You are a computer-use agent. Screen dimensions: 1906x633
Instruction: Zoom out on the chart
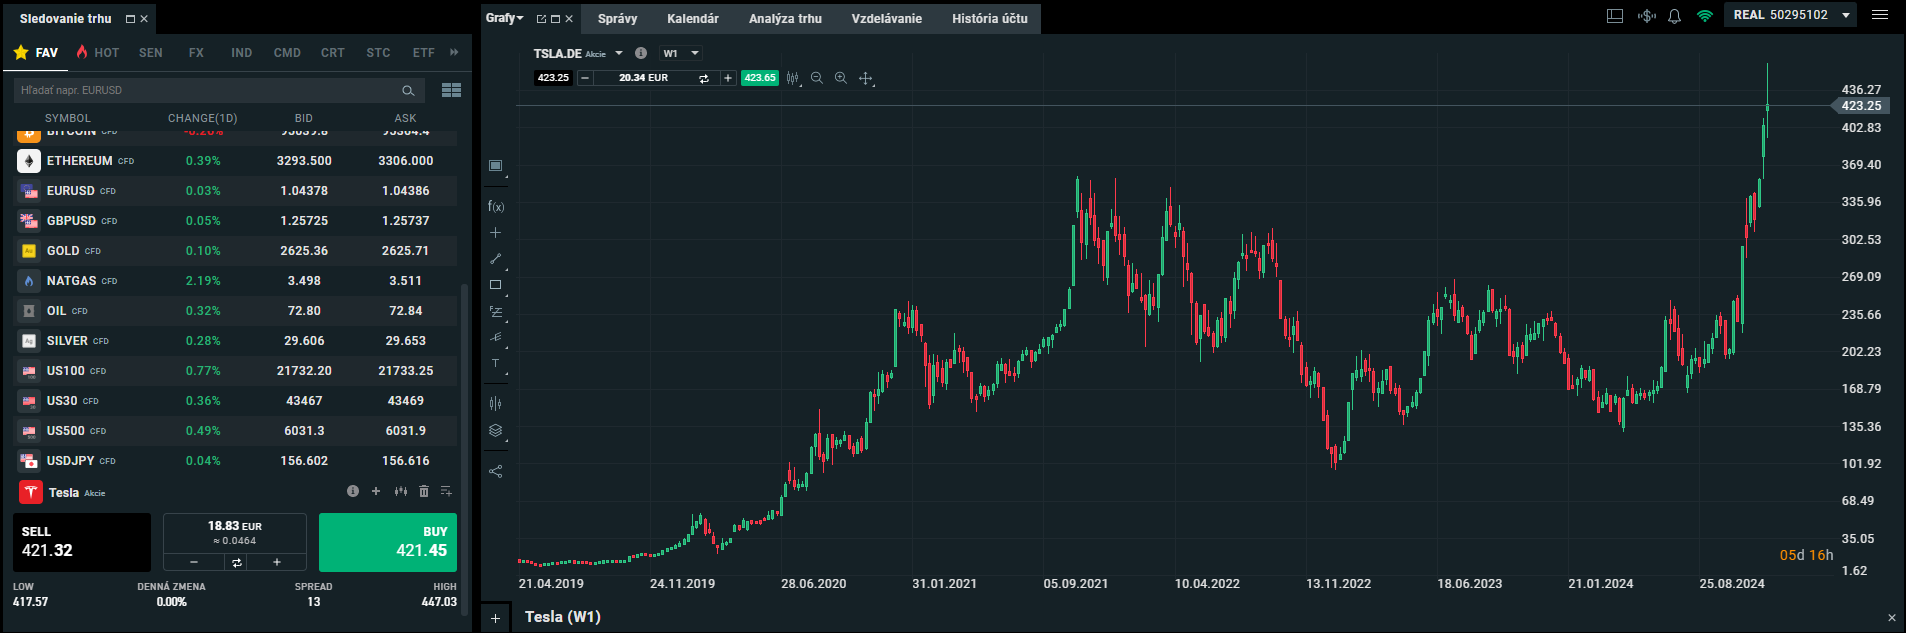[816, 78]
